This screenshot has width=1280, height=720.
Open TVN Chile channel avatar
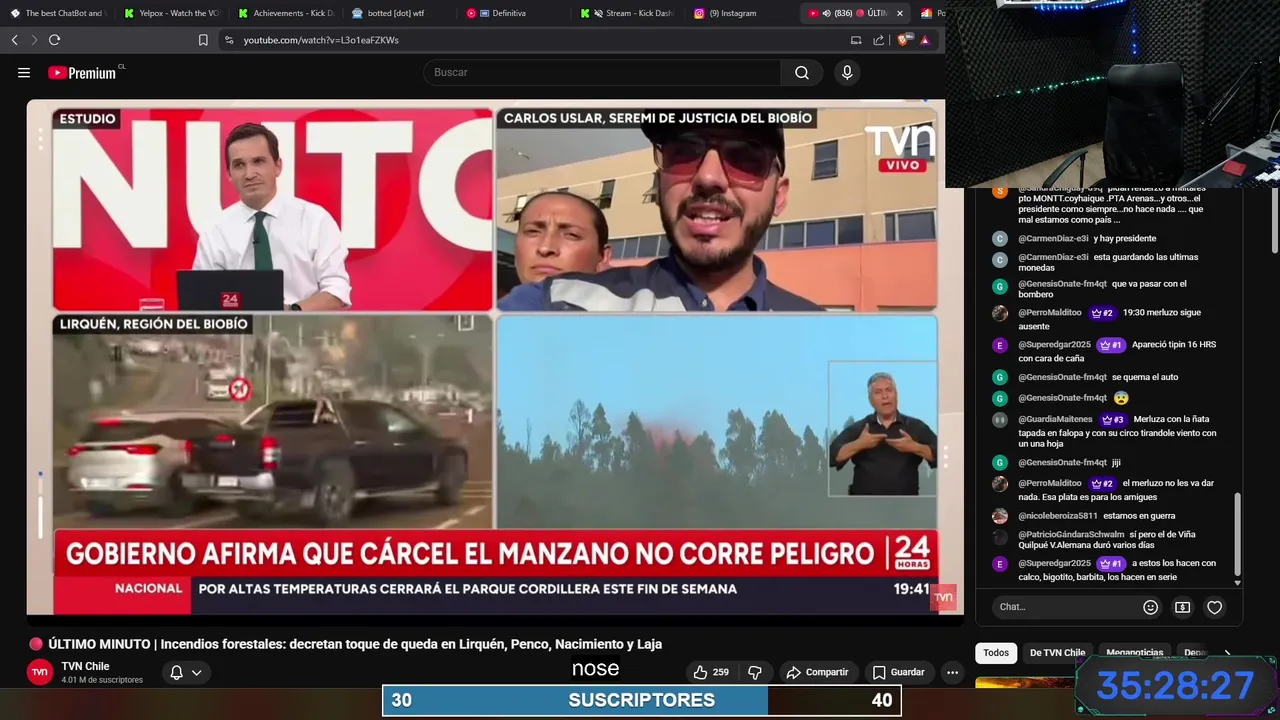click(x=39, y=672)
